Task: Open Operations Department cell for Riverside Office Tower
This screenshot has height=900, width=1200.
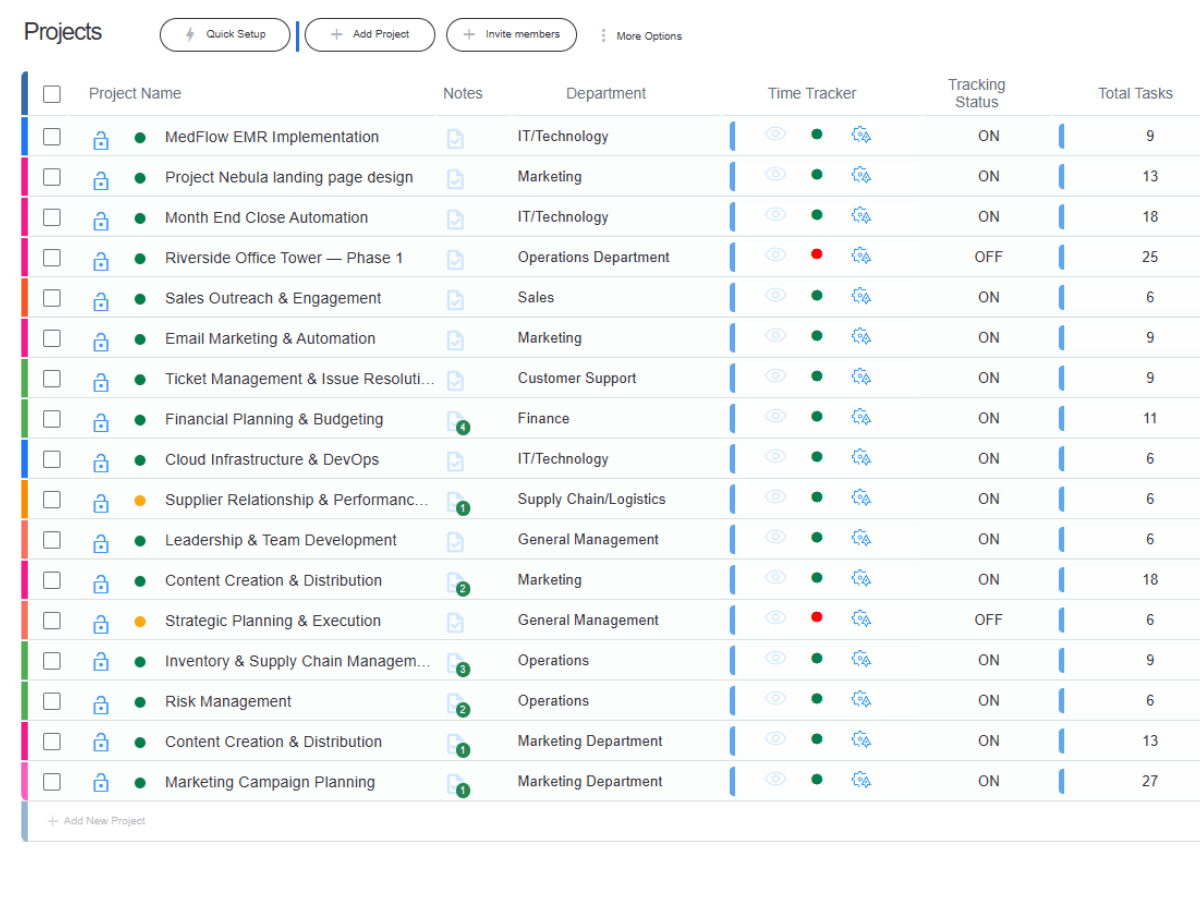Action: point(594,257)
